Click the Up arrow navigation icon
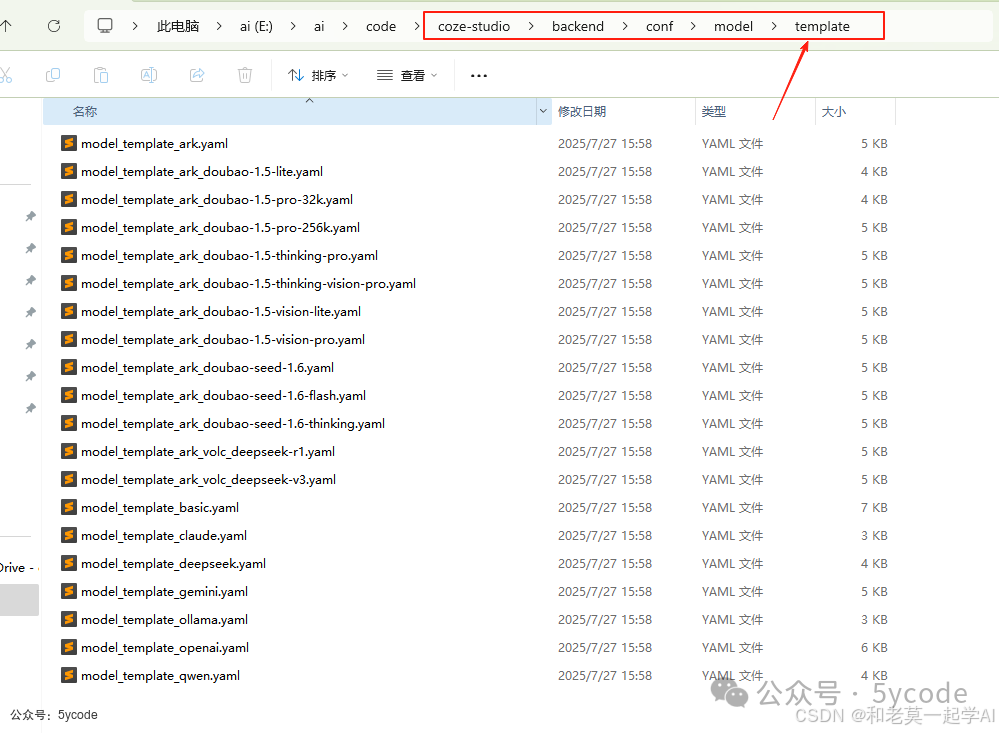 tap(6, 26)
